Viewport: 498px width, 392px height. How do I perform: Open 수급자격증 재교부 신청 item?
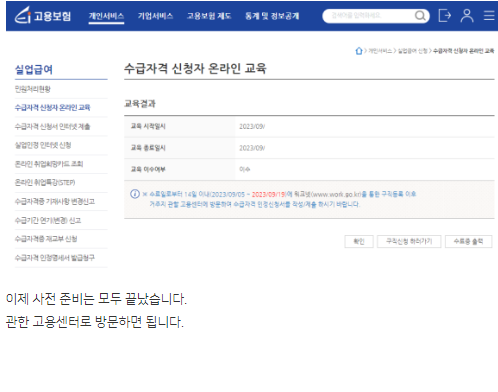click(x=46, y=239)
